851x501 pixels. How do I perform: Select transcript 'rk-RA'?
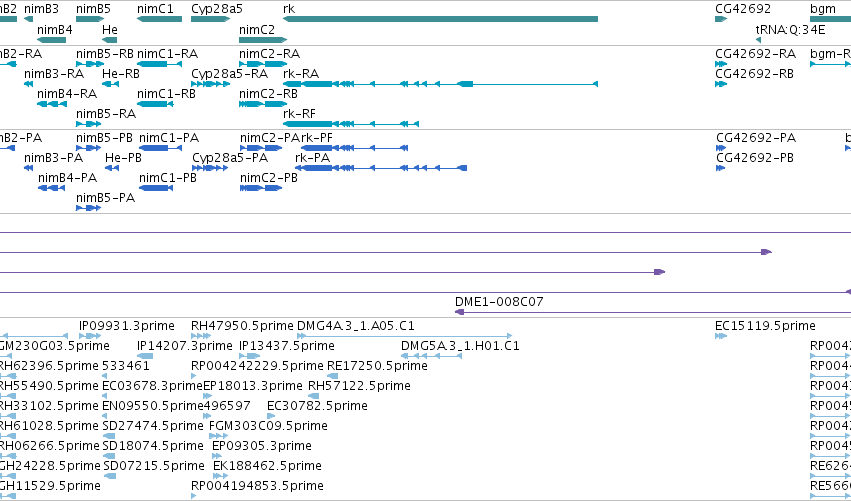point(440,84)
